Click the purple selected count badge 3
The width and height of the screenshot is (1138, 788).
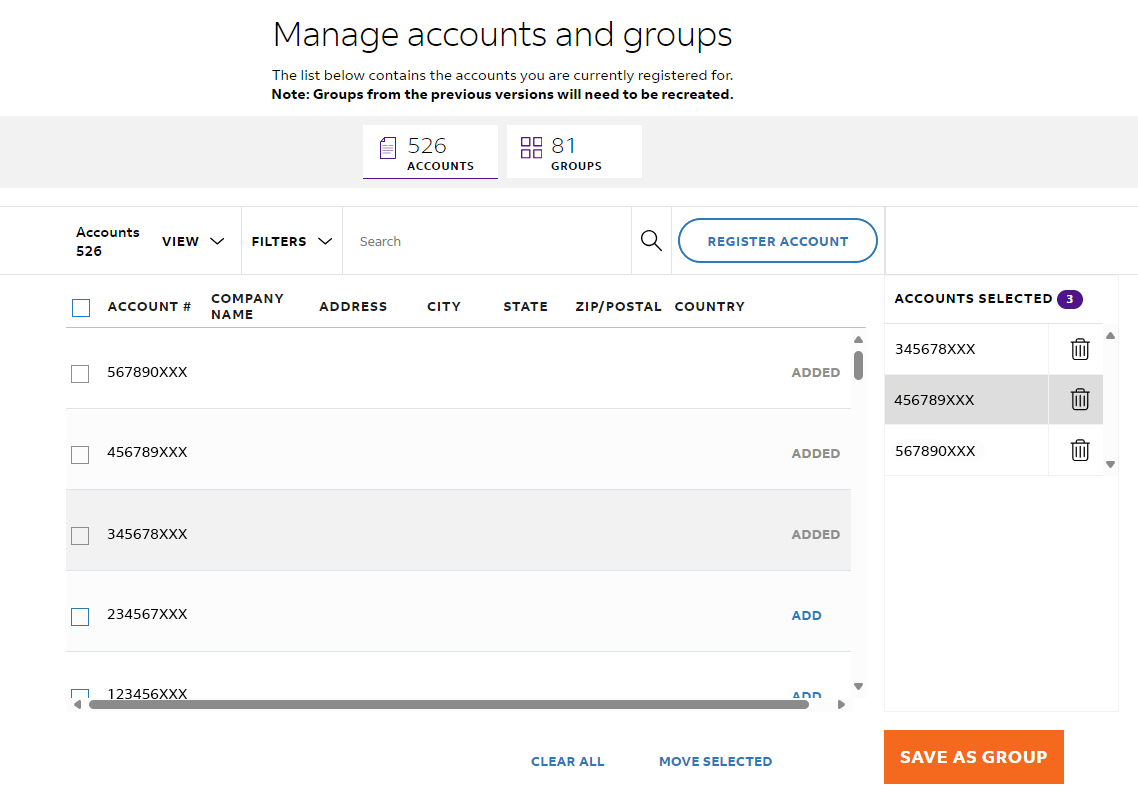tap(1070, 299)
